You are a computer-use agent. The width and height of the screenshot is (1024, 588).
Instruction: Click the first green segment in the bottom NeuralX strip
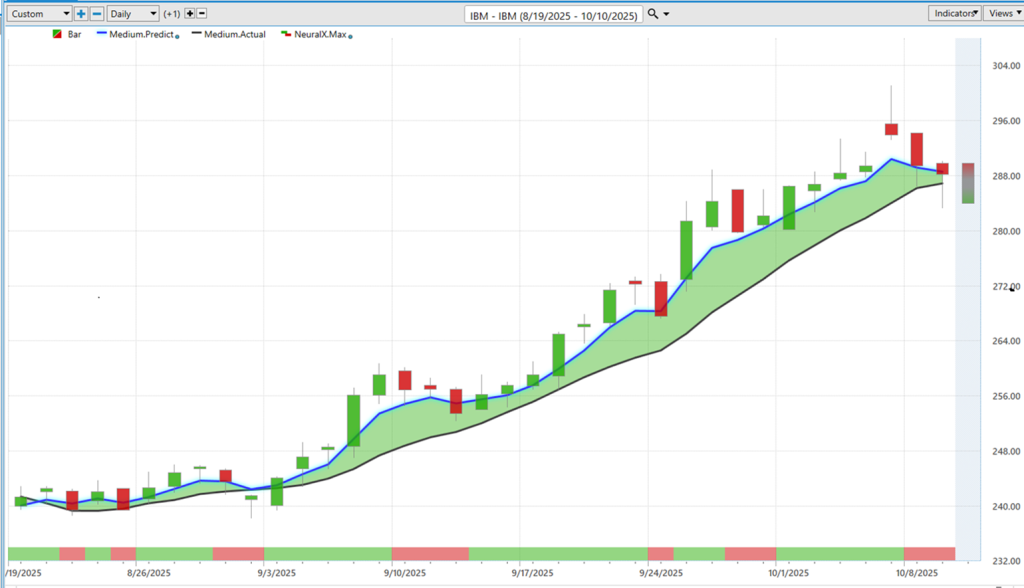point(32,553)
